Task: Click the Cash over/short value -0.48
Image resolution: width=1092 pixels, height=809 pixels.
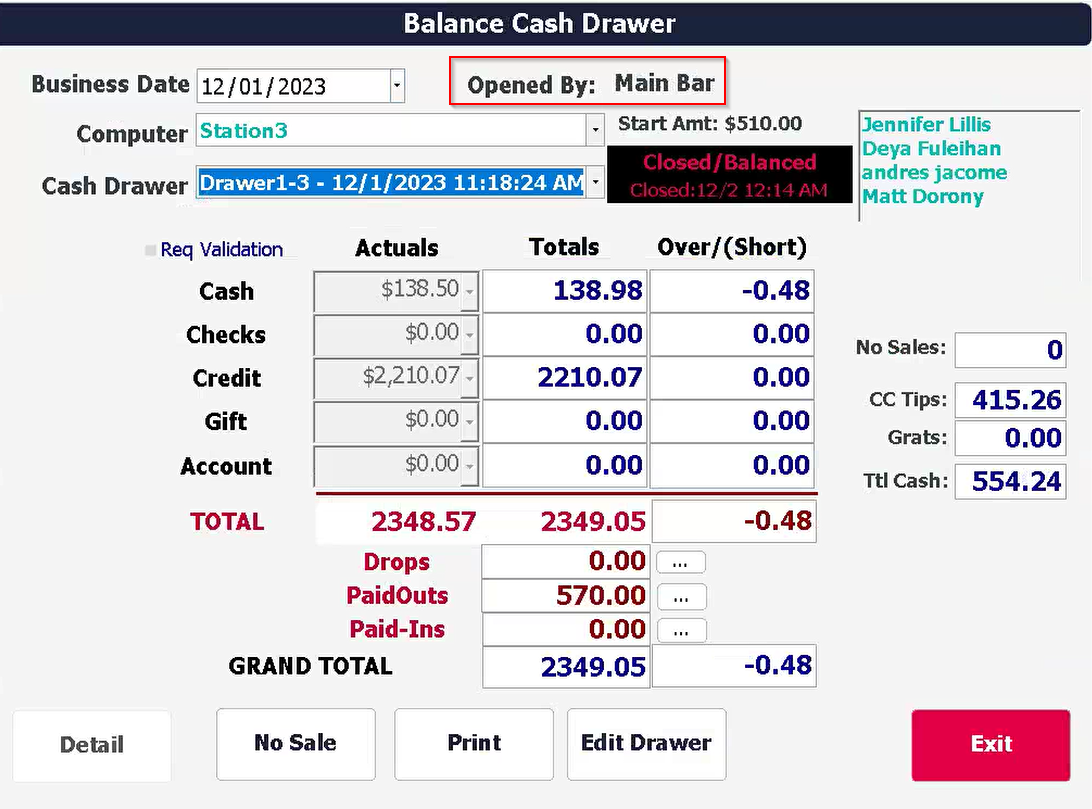Action: click(732, 291)
